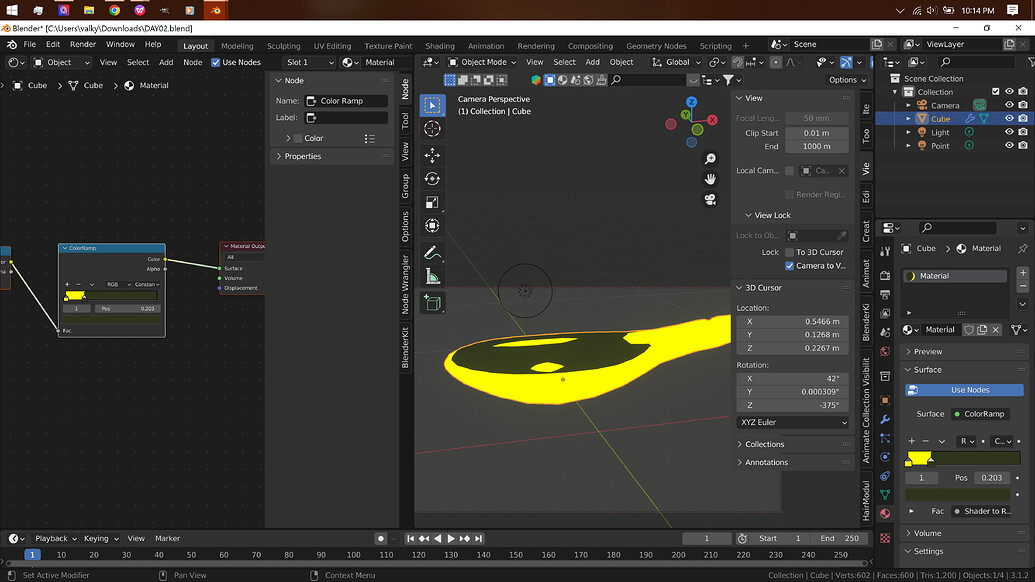Select the 3D Cursor tool

click(432, 129)
